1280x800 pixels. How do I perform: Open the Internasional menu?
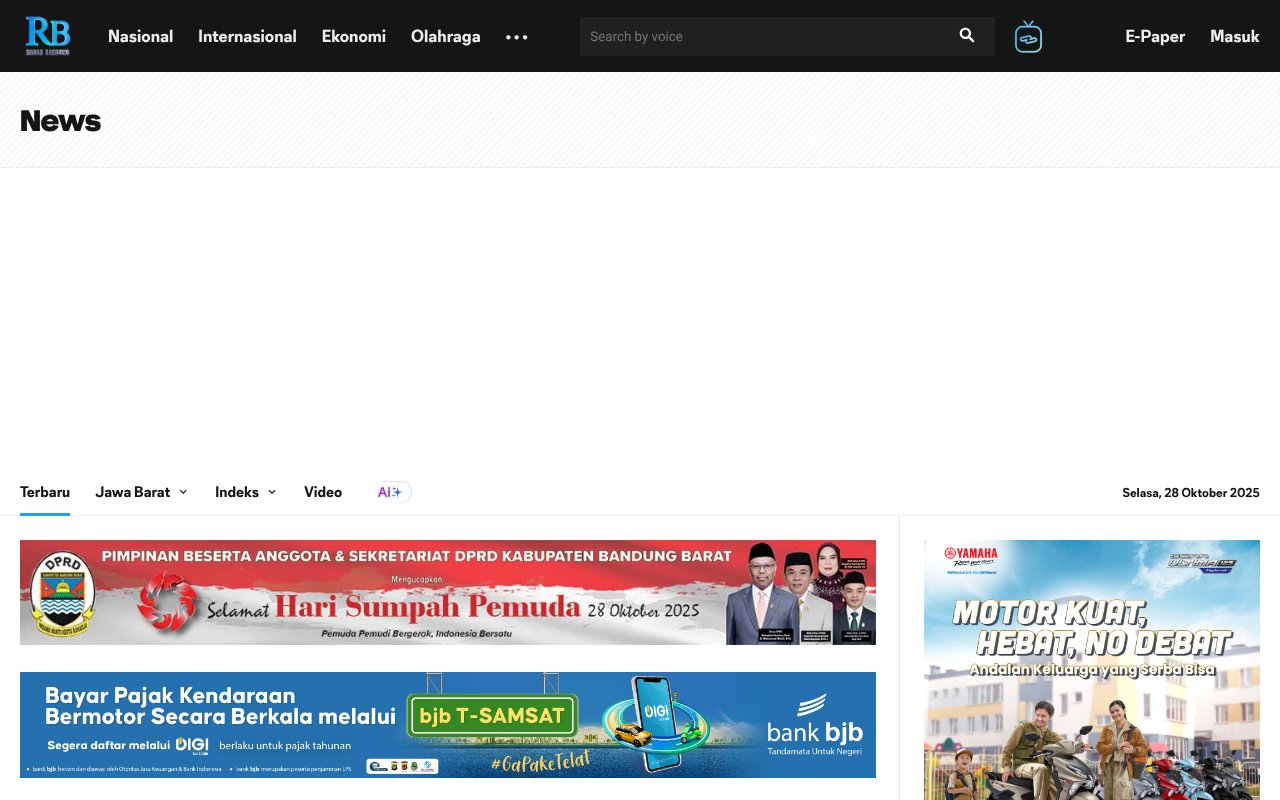coord(247,36)
